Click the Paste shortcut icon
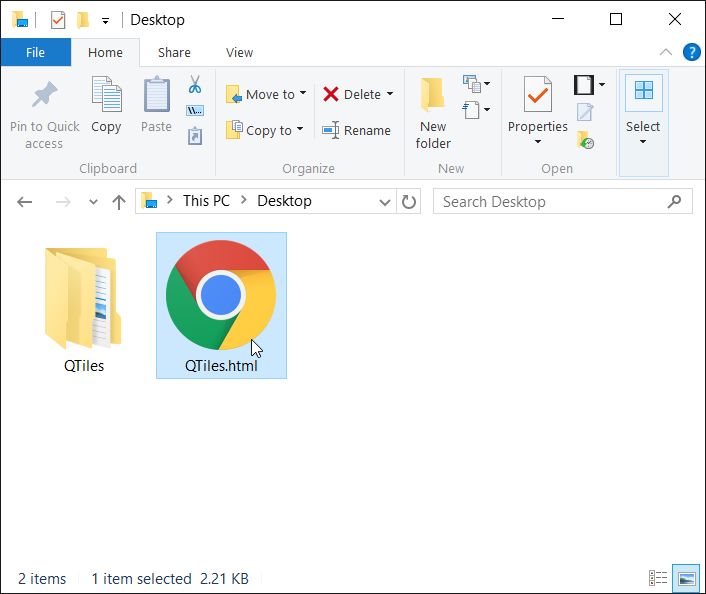 click(x=195, y=136)
